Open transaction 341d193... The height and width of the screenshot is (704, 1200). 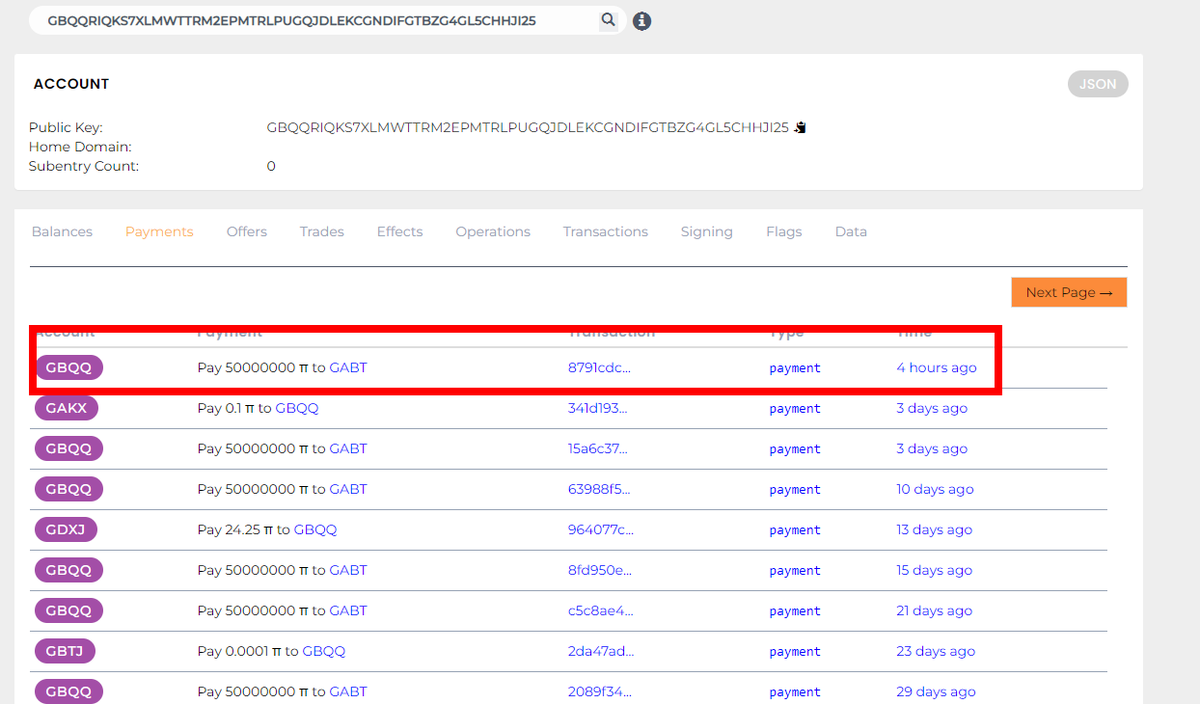click(598, 408)
